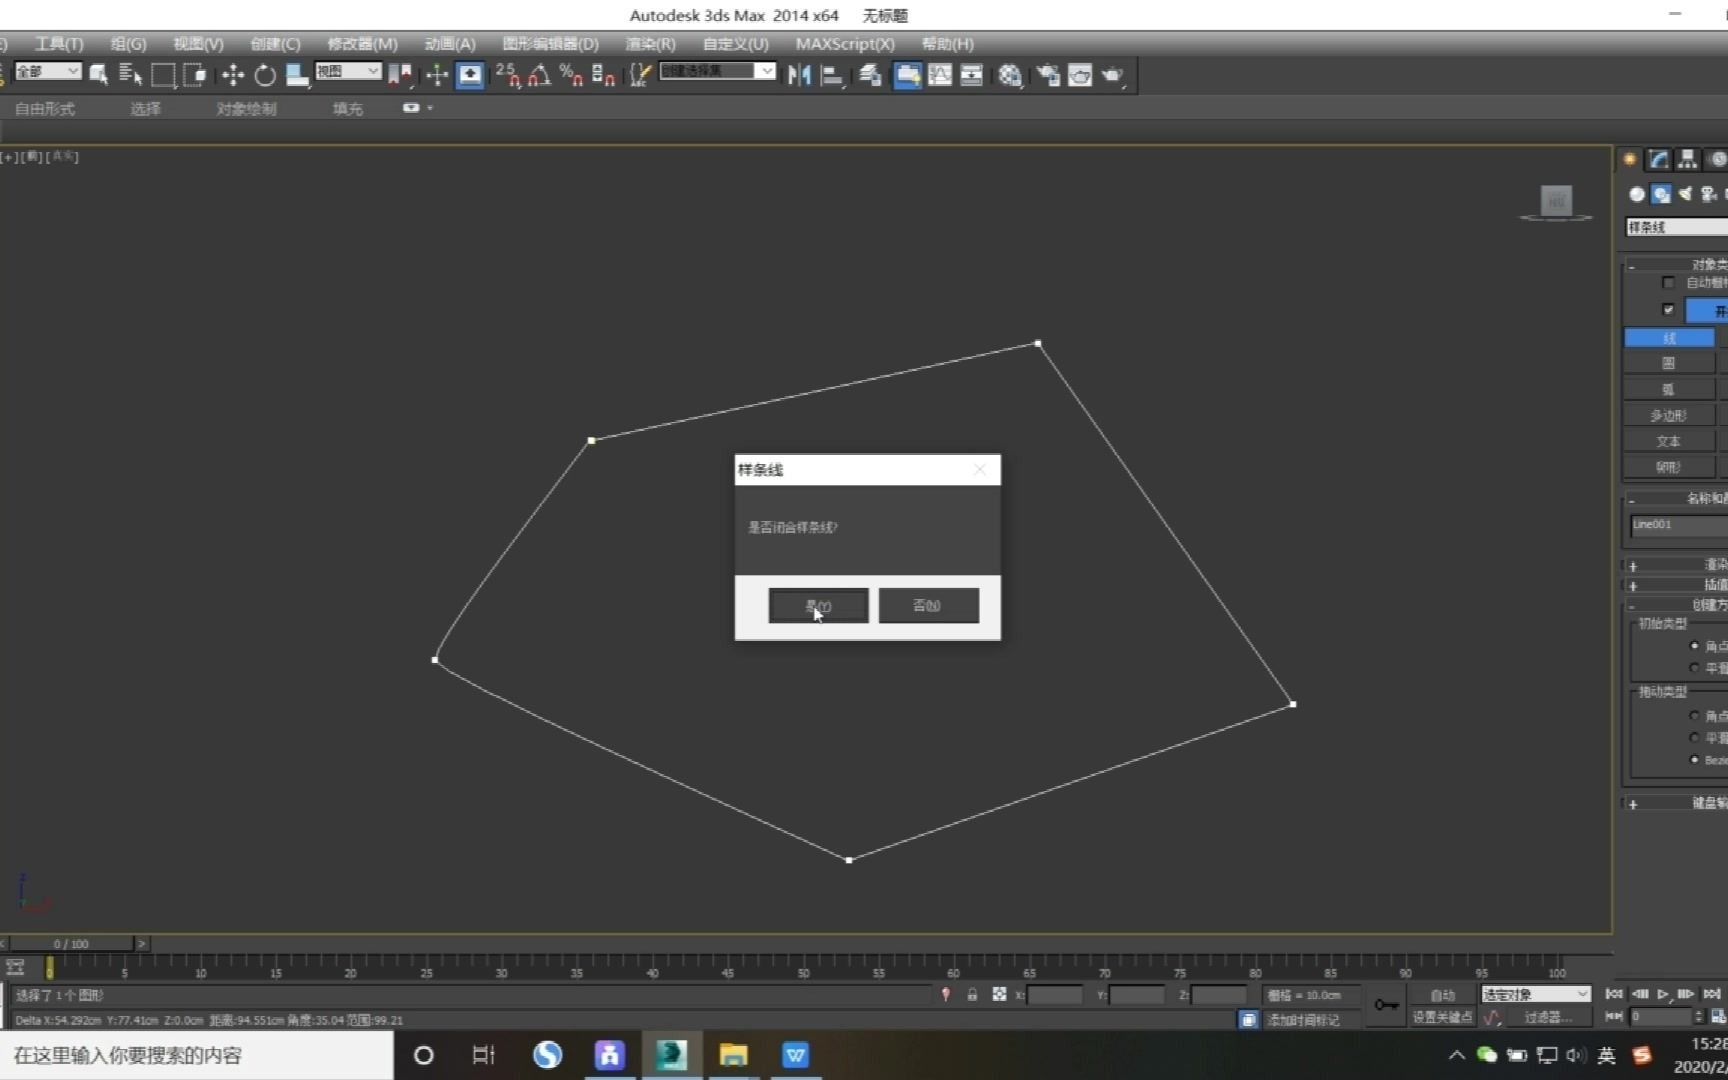Switch to the 填充 ribbon tab
This screenshot has width=1728, height=1080.
click(x=347, y=109)
